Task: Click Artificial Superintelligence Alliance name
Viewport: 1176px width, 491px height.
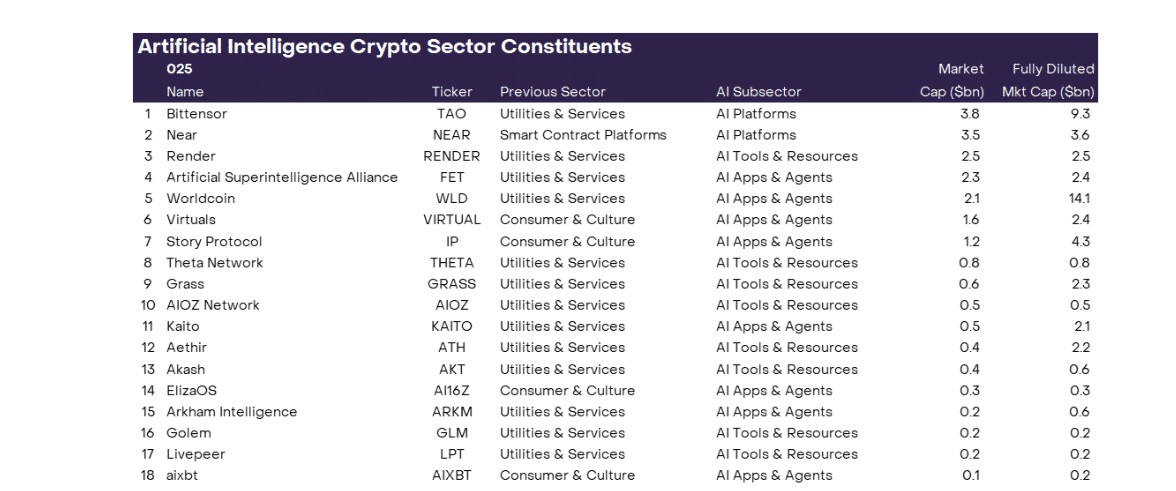Action: click(x=282, y=178)
